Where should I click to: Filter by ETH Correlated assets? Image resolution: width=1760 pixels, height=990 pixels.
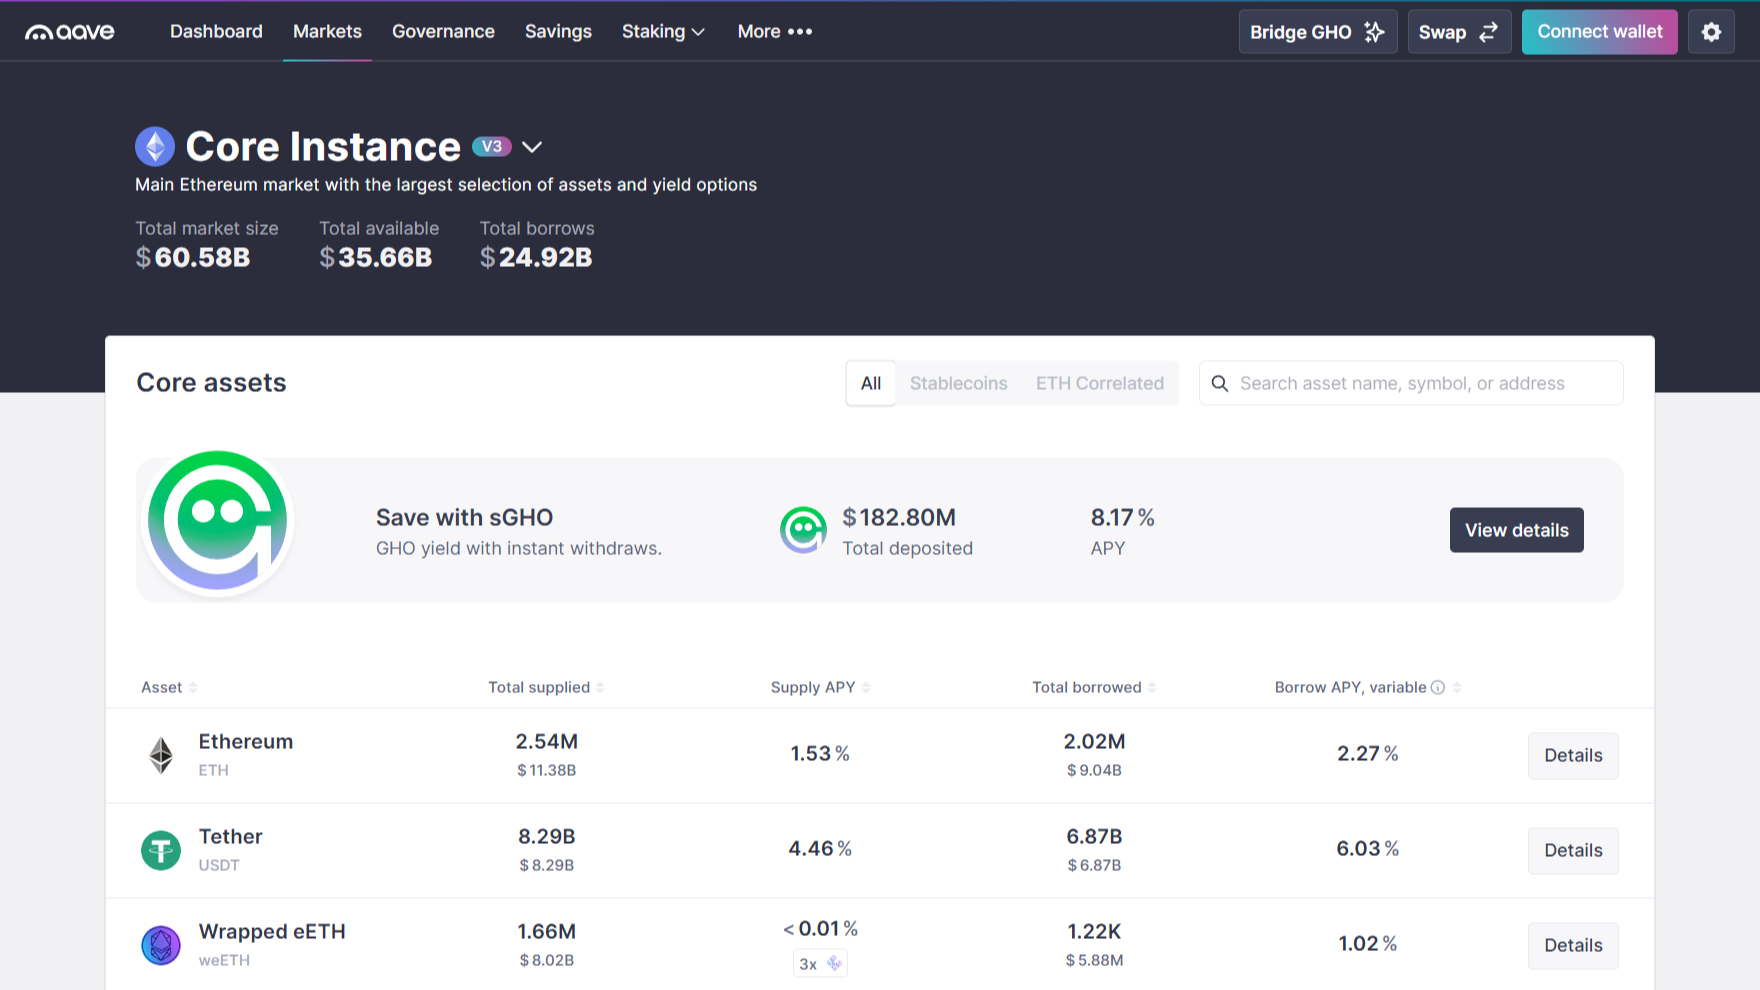[x=1100, y=384]
